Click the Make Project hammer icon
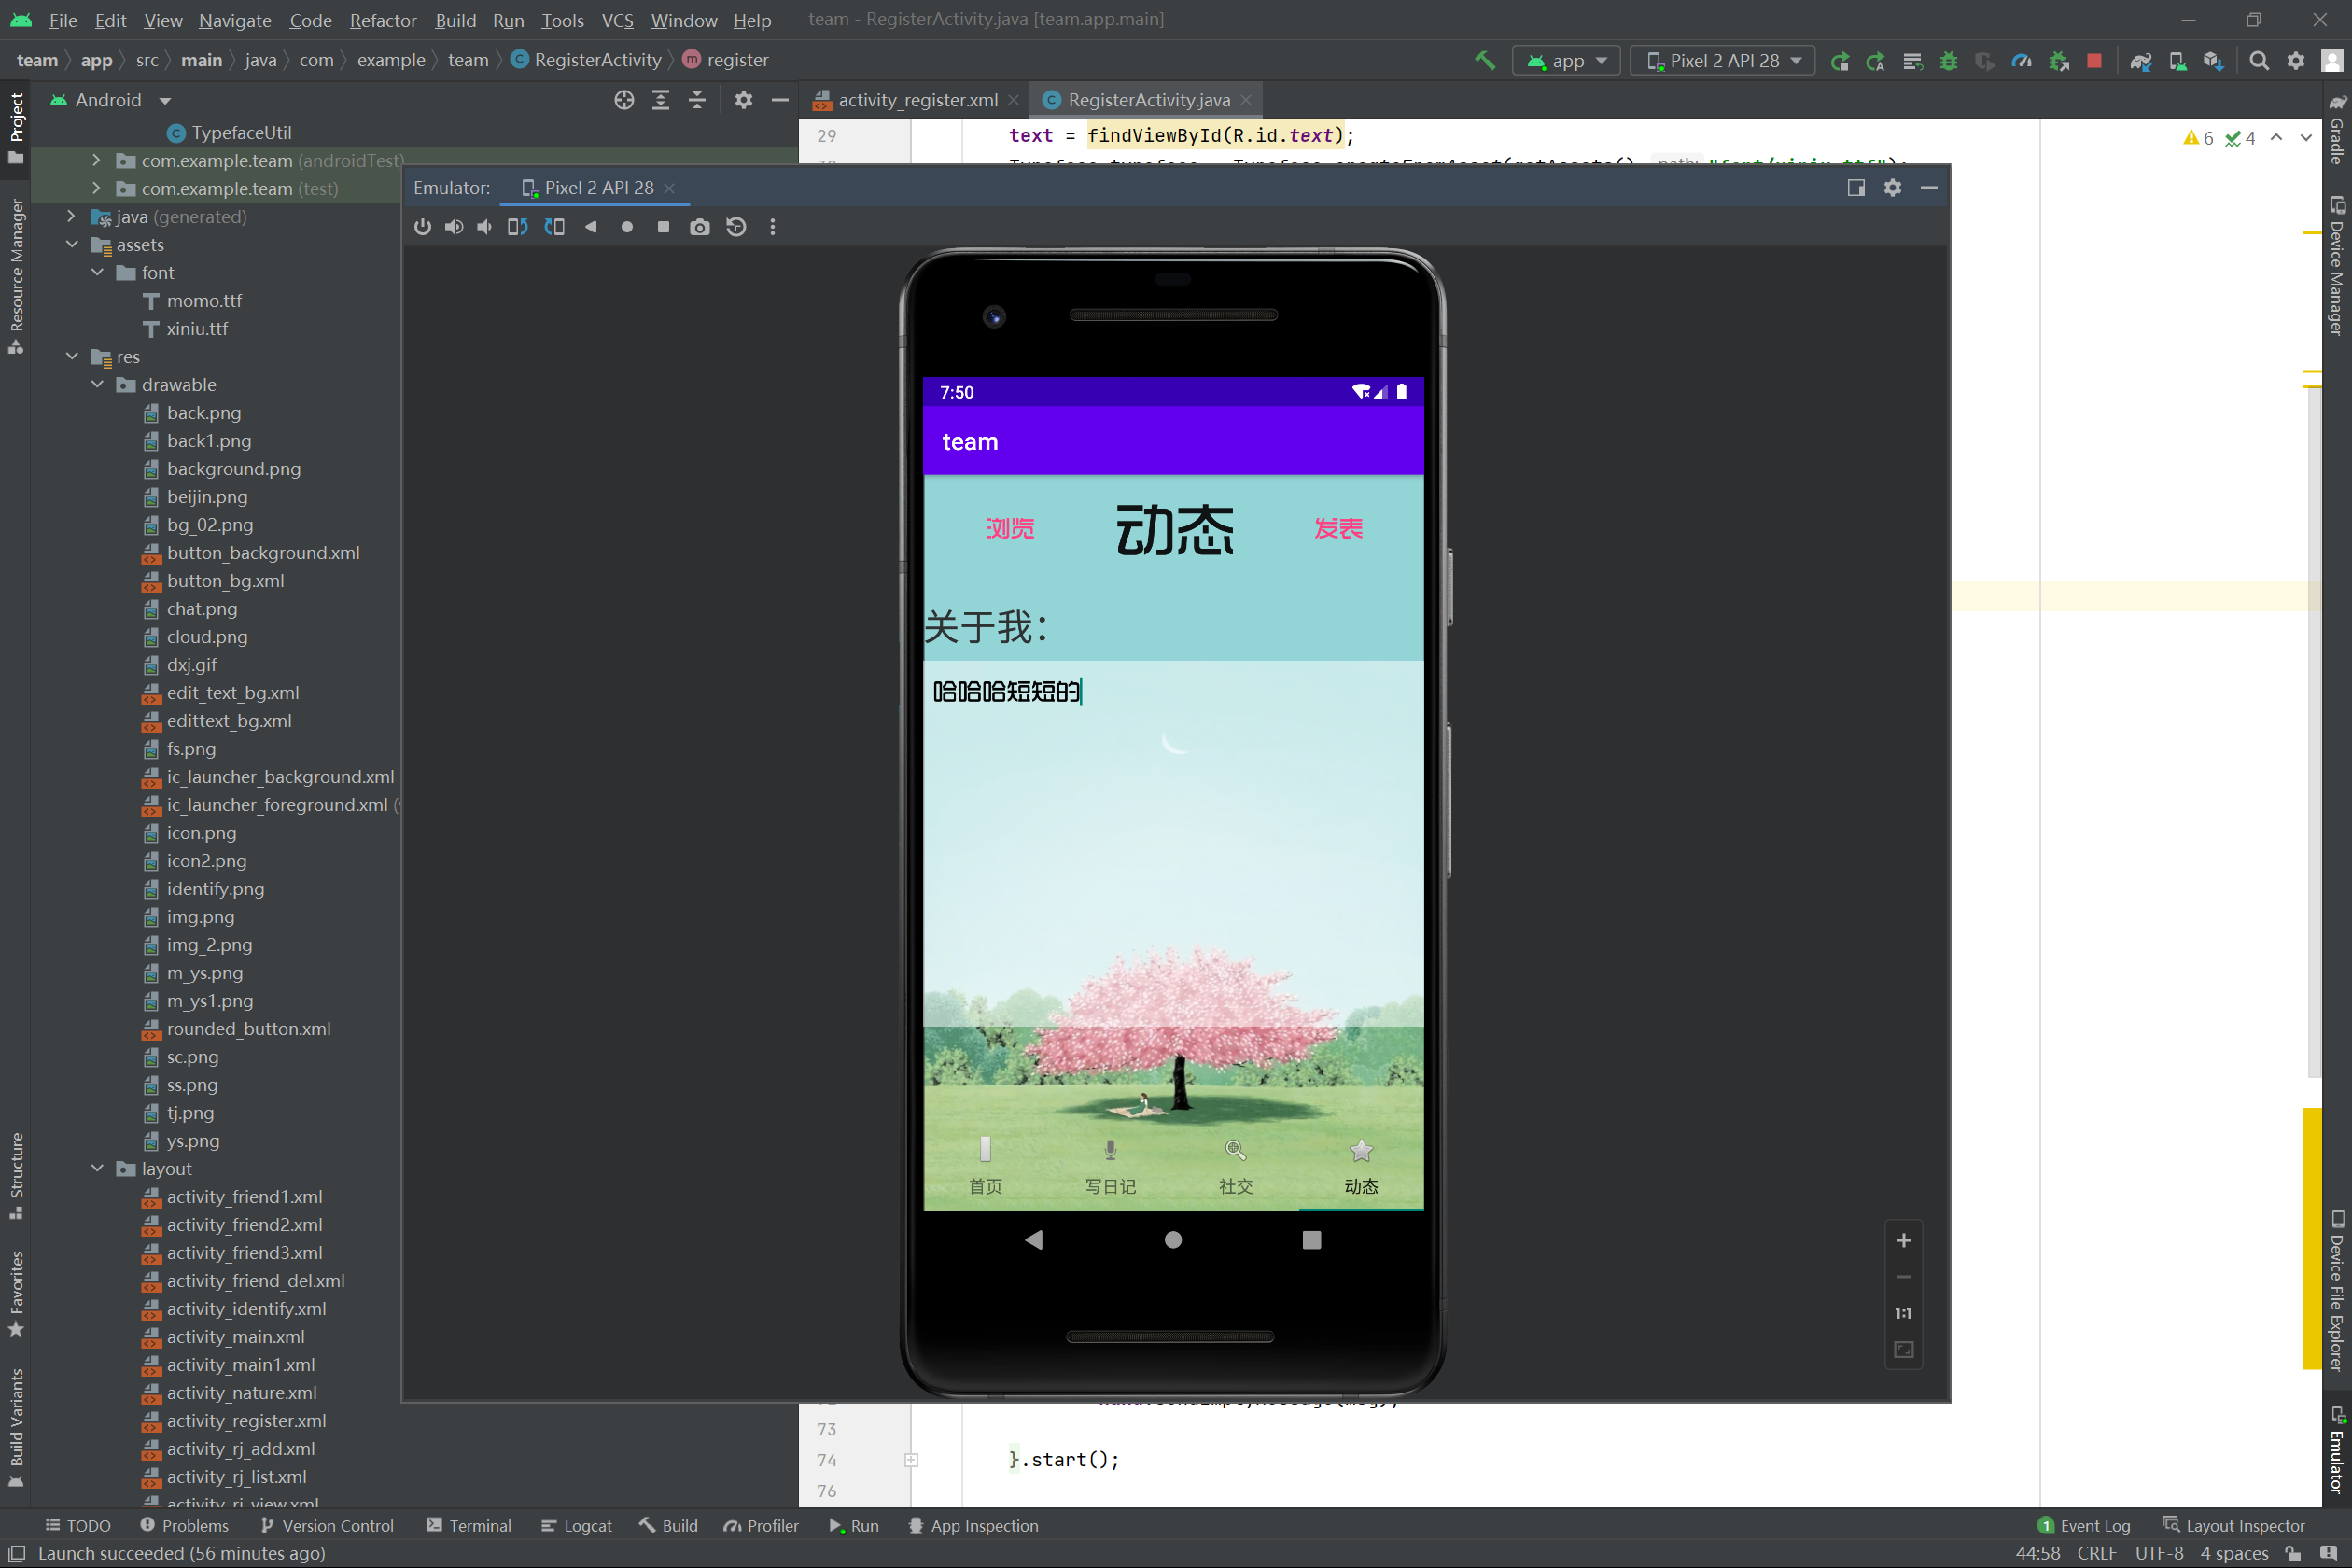 point(1485,61)
